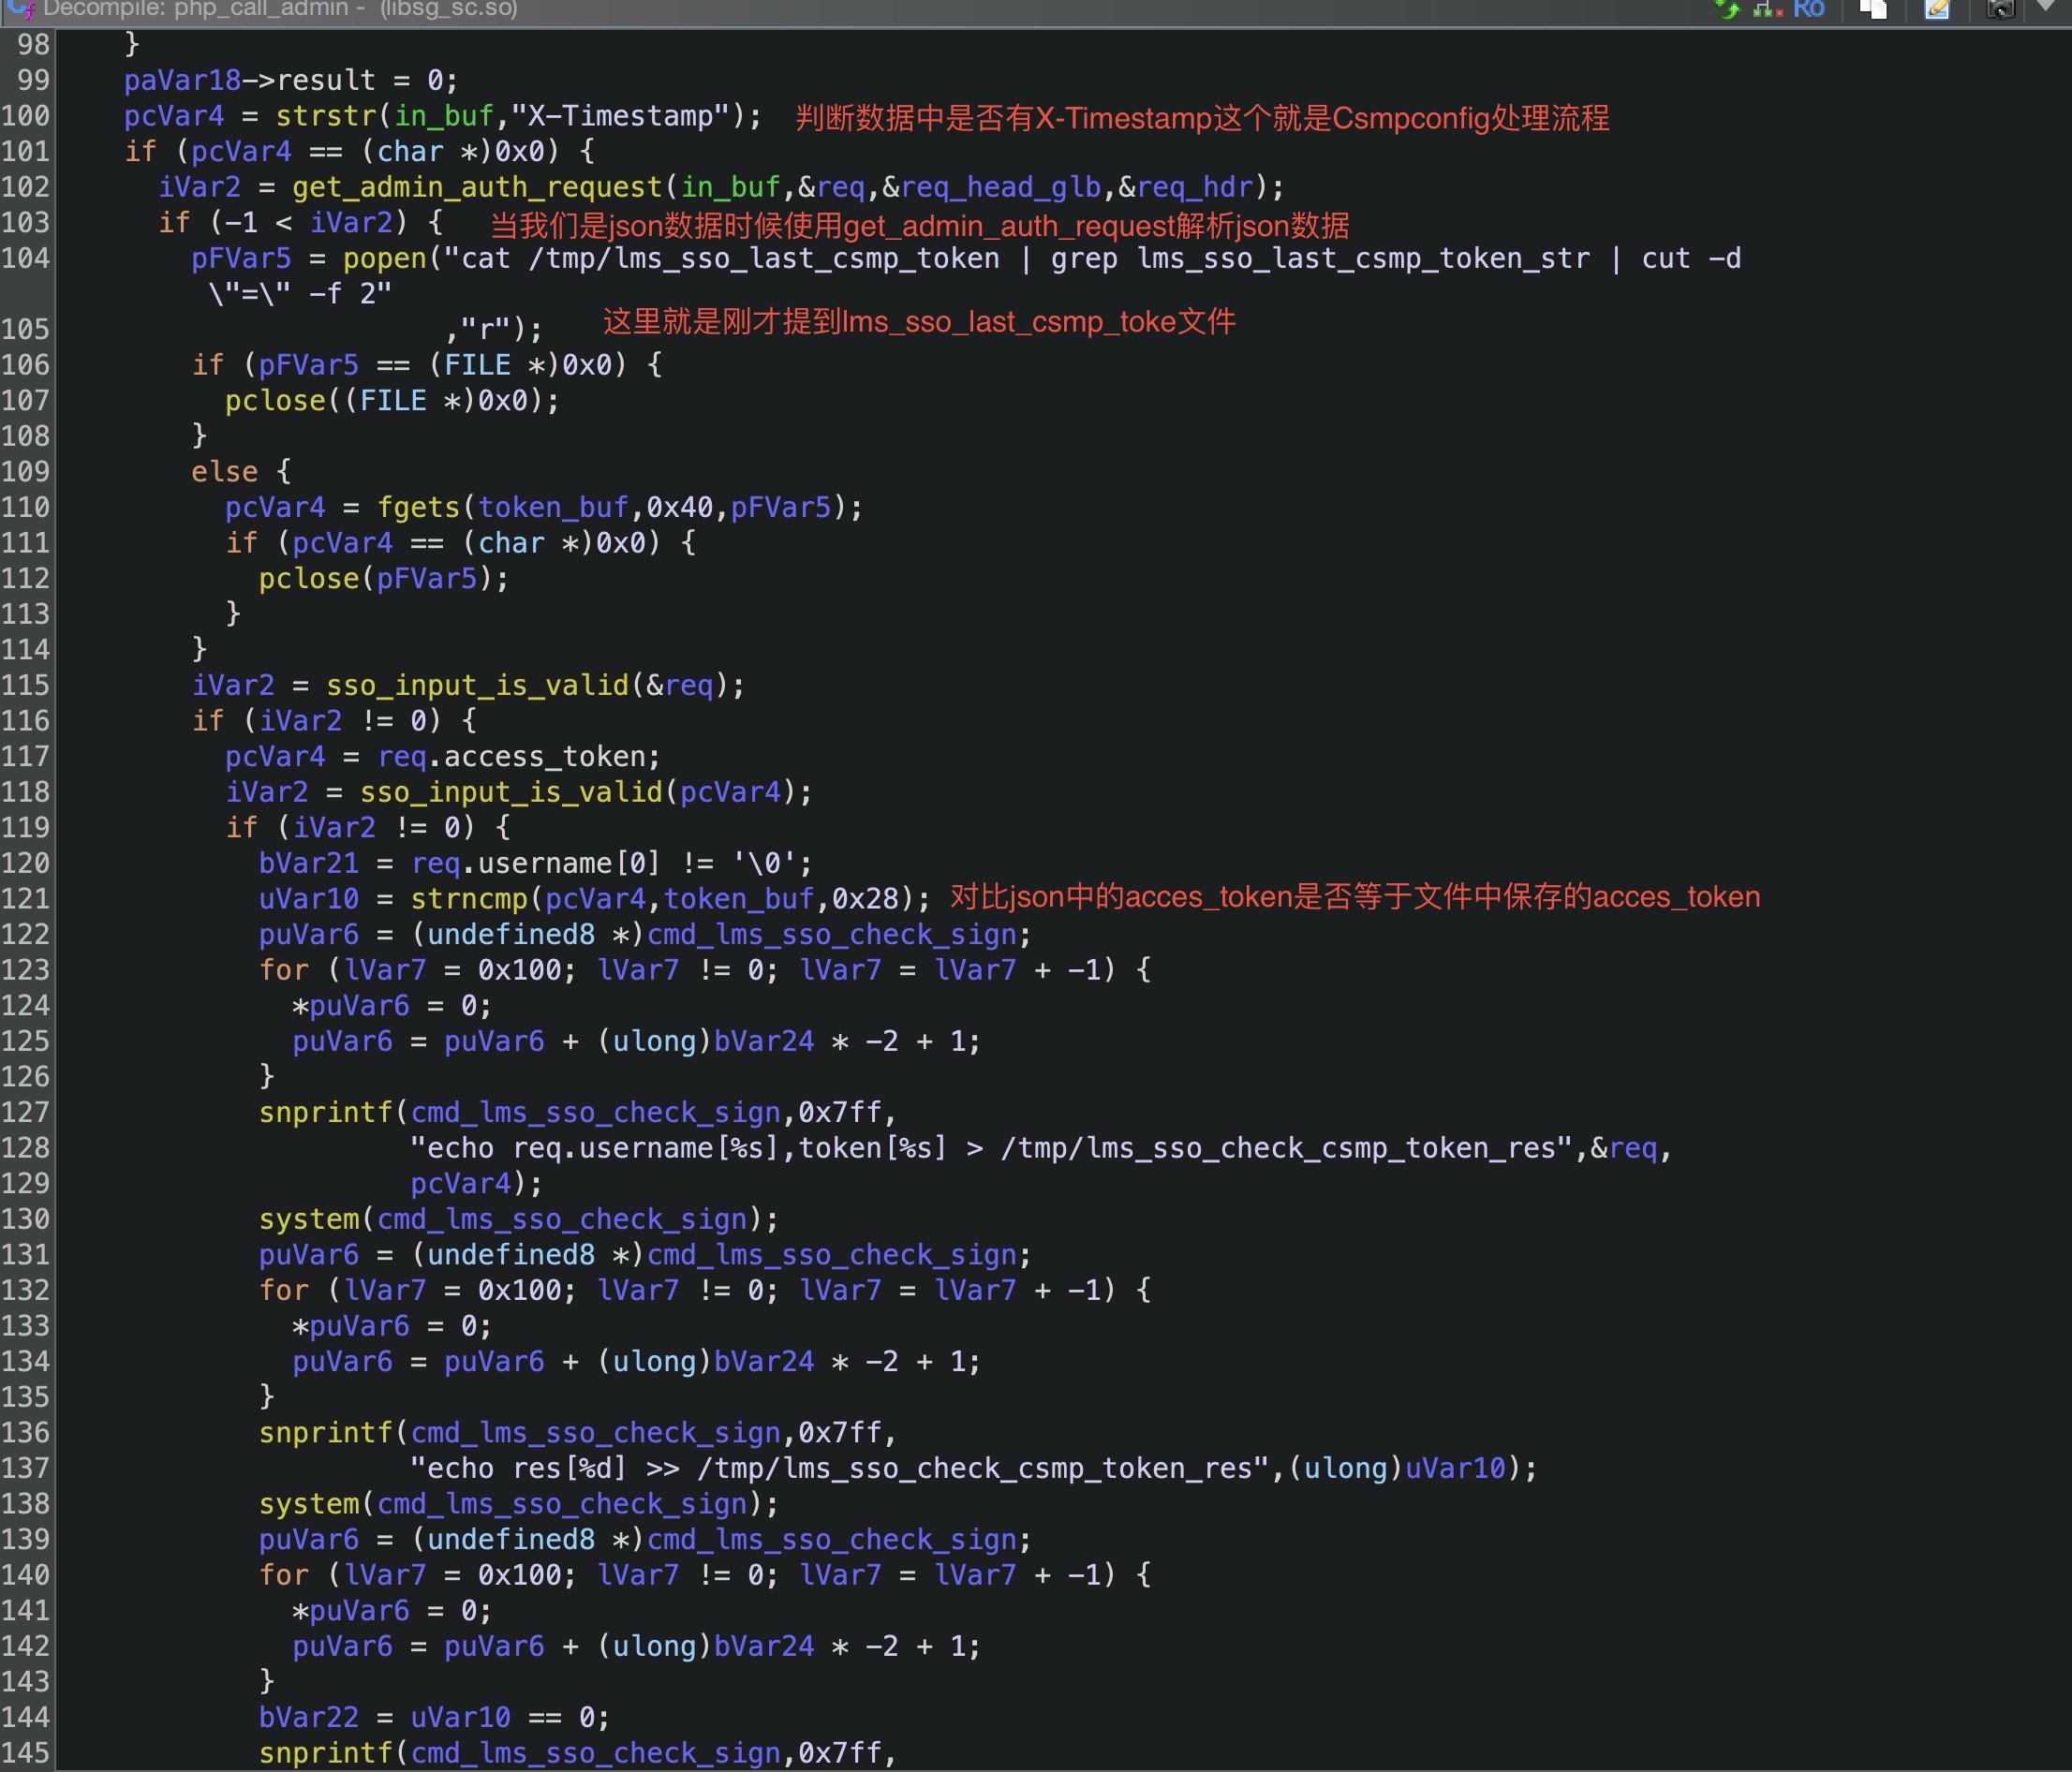Click line number 100 in gutter
This screenshot has height=1772, width=2072.
point(26,116)
